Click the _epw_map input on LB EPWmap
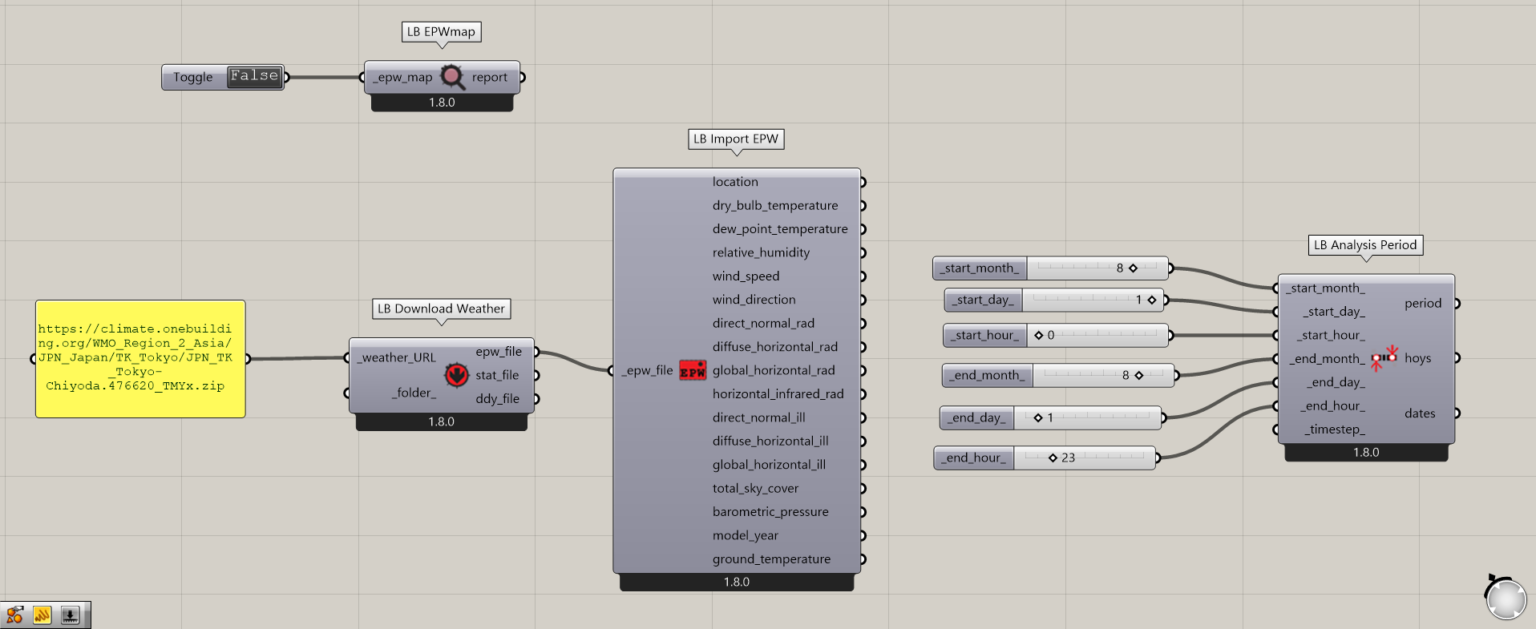The height and width of the screenshot is (629, 1536). (403, 77)
